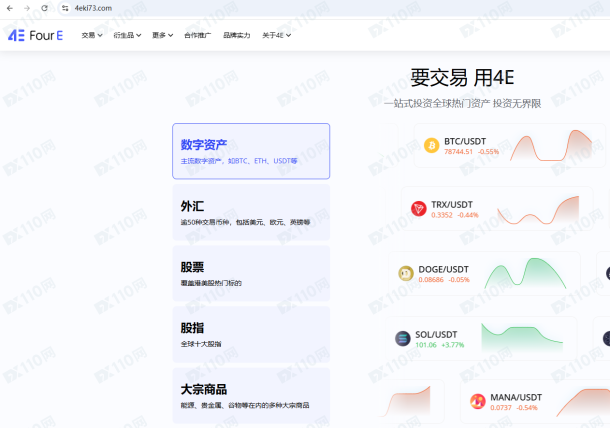Click the TRX coin icon
Screen dimensions: 610x428
coord(419,209)
